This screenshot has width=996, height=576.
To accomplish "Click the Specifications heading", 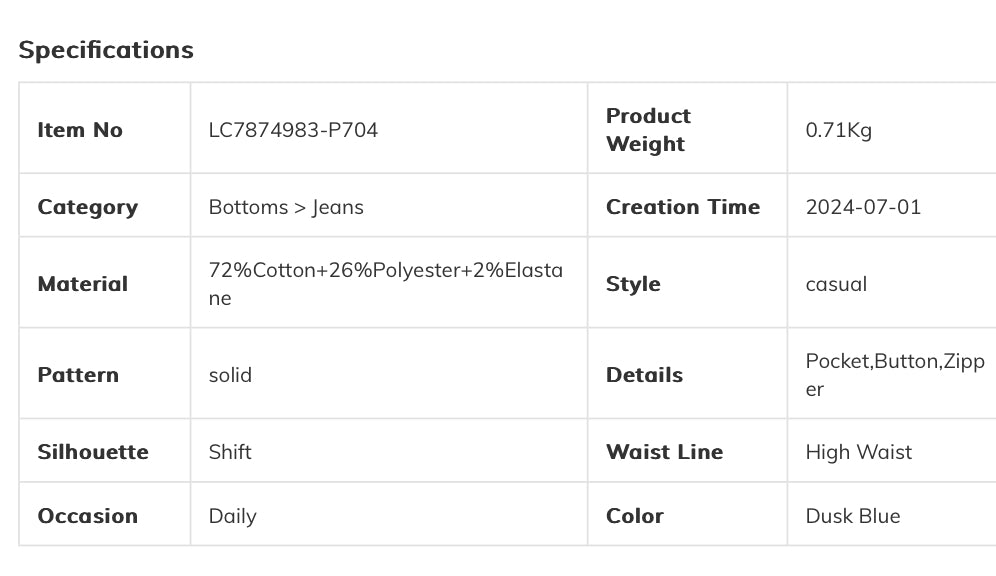I will [x=106, y=50].
